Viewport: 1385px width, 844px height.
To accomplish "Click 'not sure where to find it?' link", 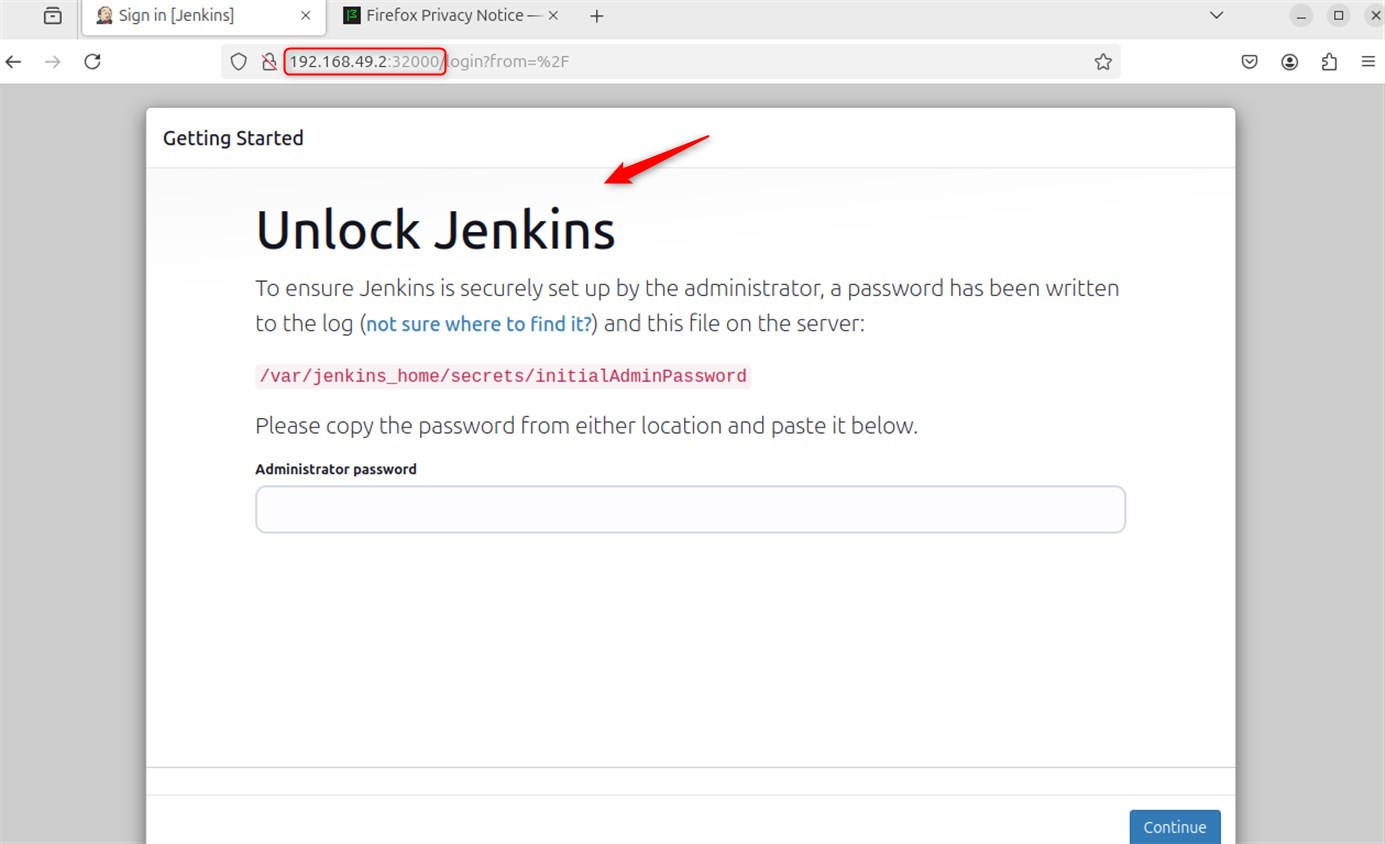I will tap(479, 324).
